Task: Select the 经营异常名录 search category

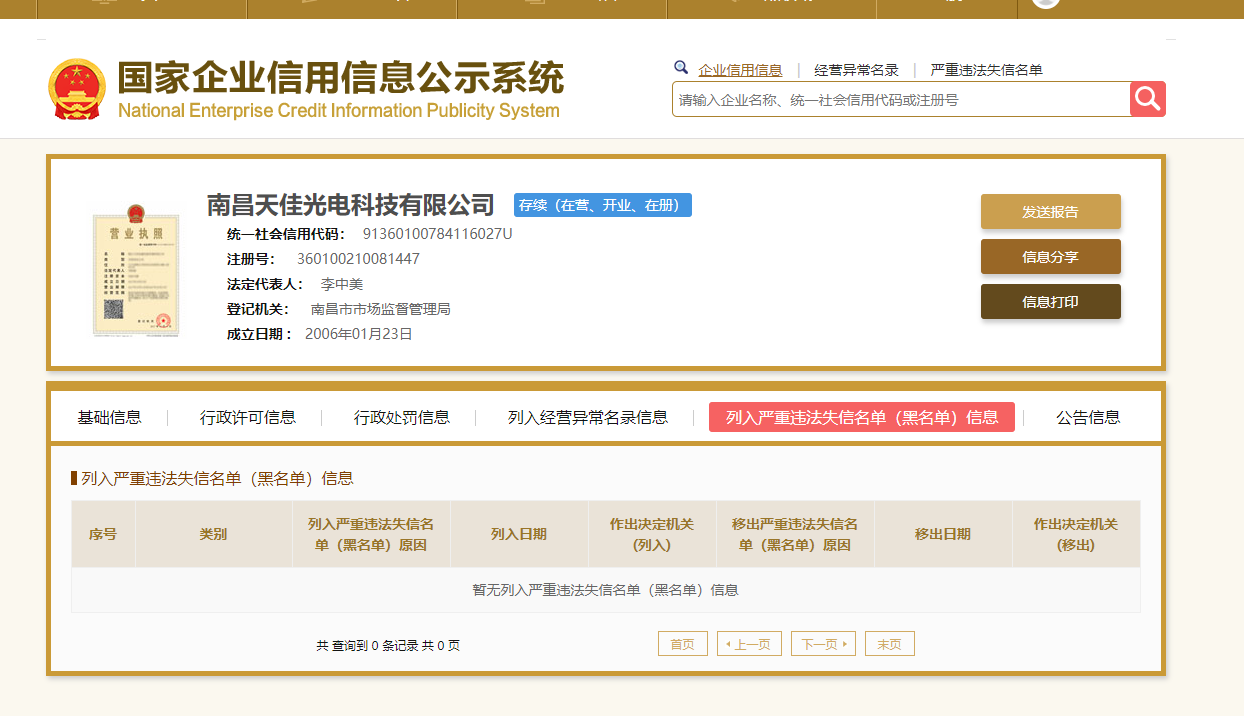Action: [x=856, y=70]
